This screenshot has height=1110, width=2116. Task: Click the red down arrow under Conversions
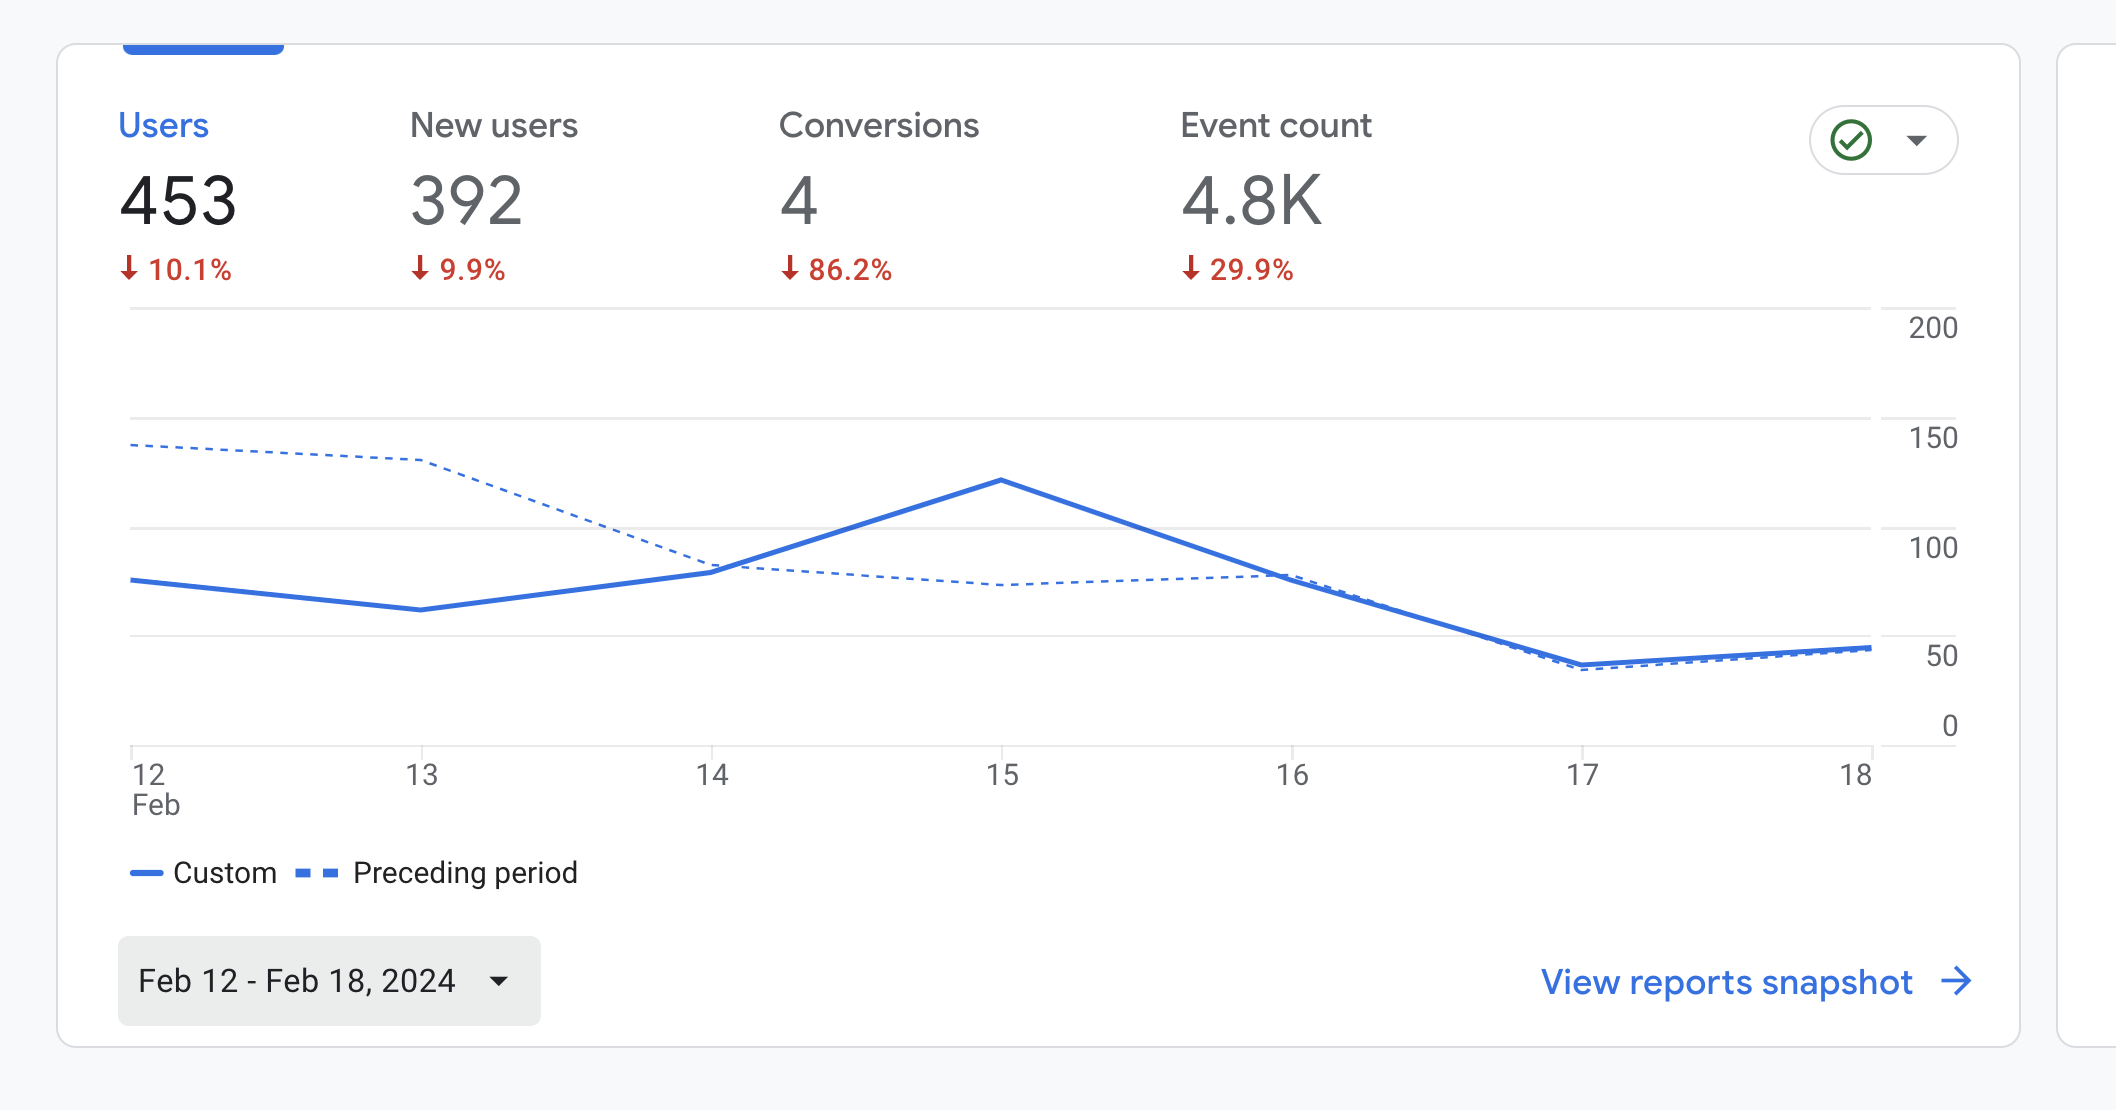[x=789, y=268]
